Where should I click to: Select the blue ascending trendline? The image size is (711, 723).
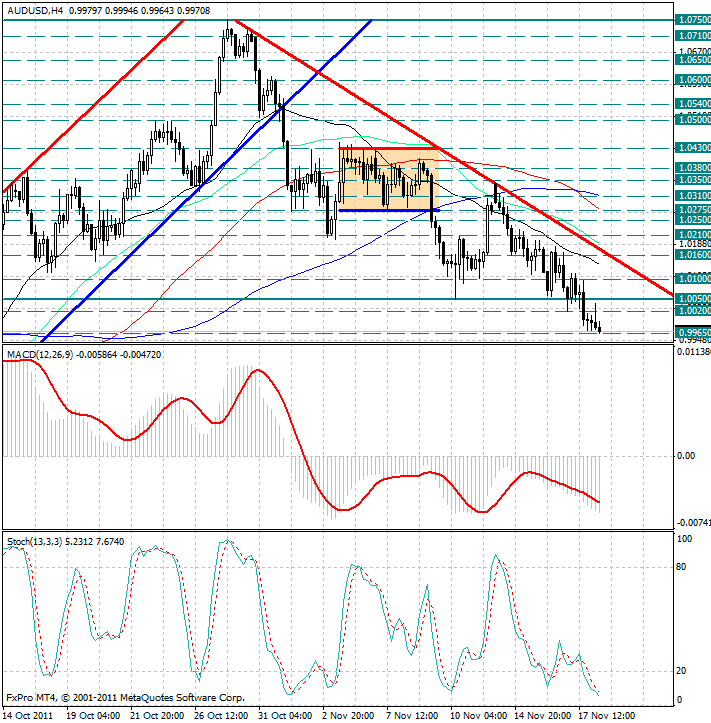tap(206, 181)
